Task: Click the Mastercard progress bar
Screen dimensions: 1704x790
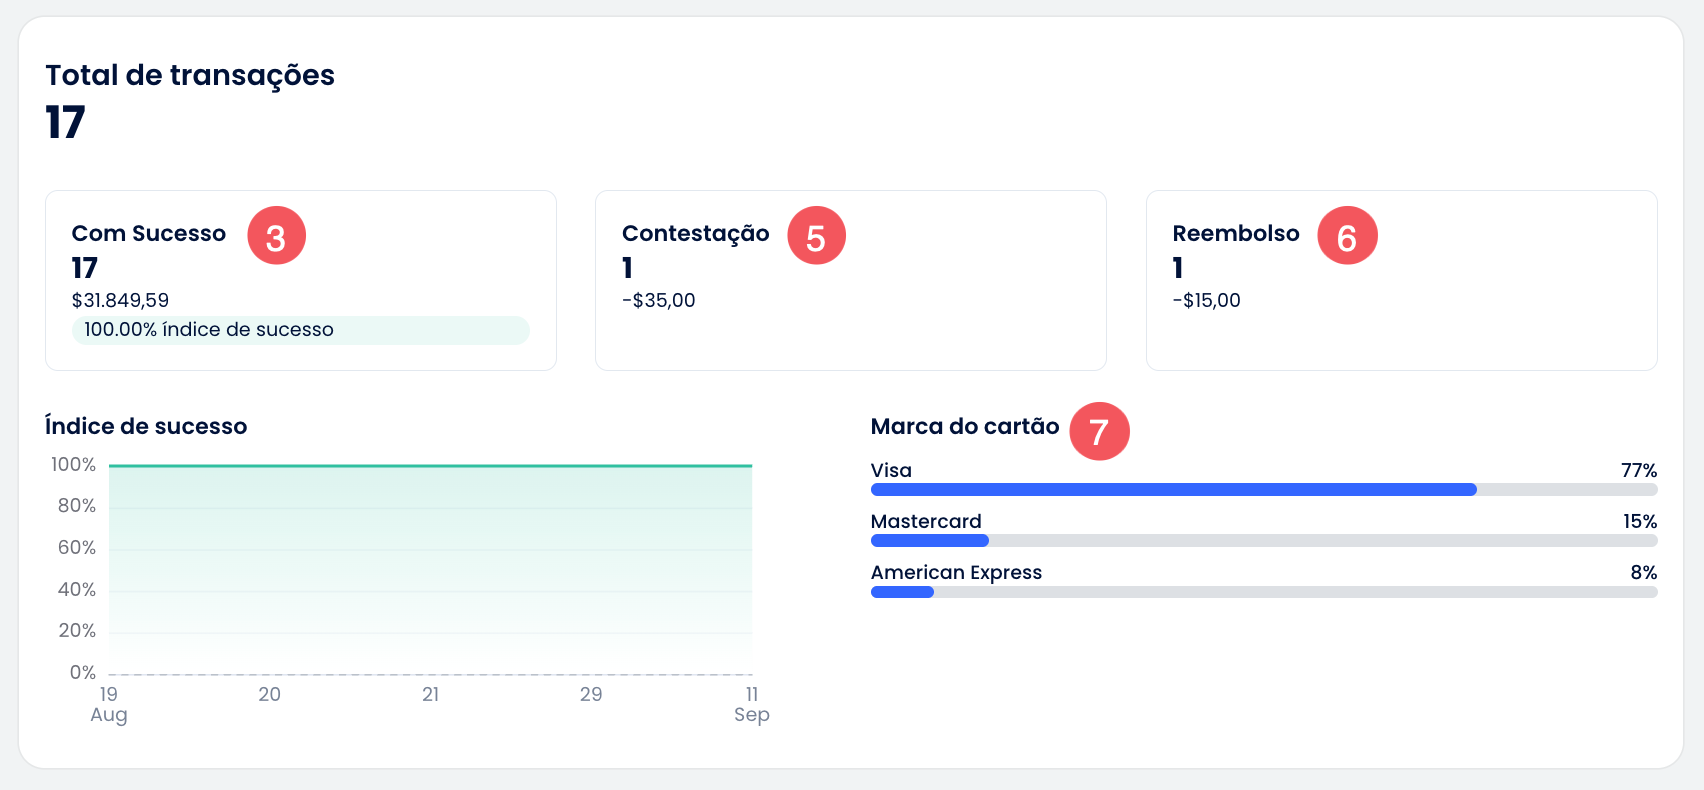Action: pyautogui.click(x=1263, y=541)
